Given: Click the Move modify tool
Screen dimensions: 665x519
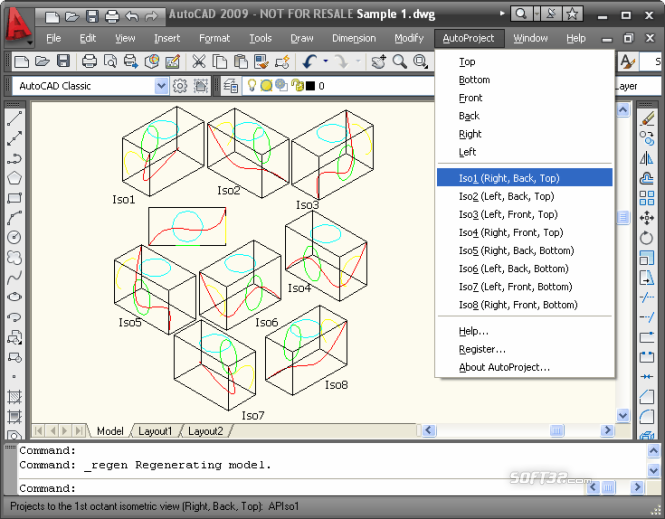Looking at the screenshot, I should click(x=647, y=218).
